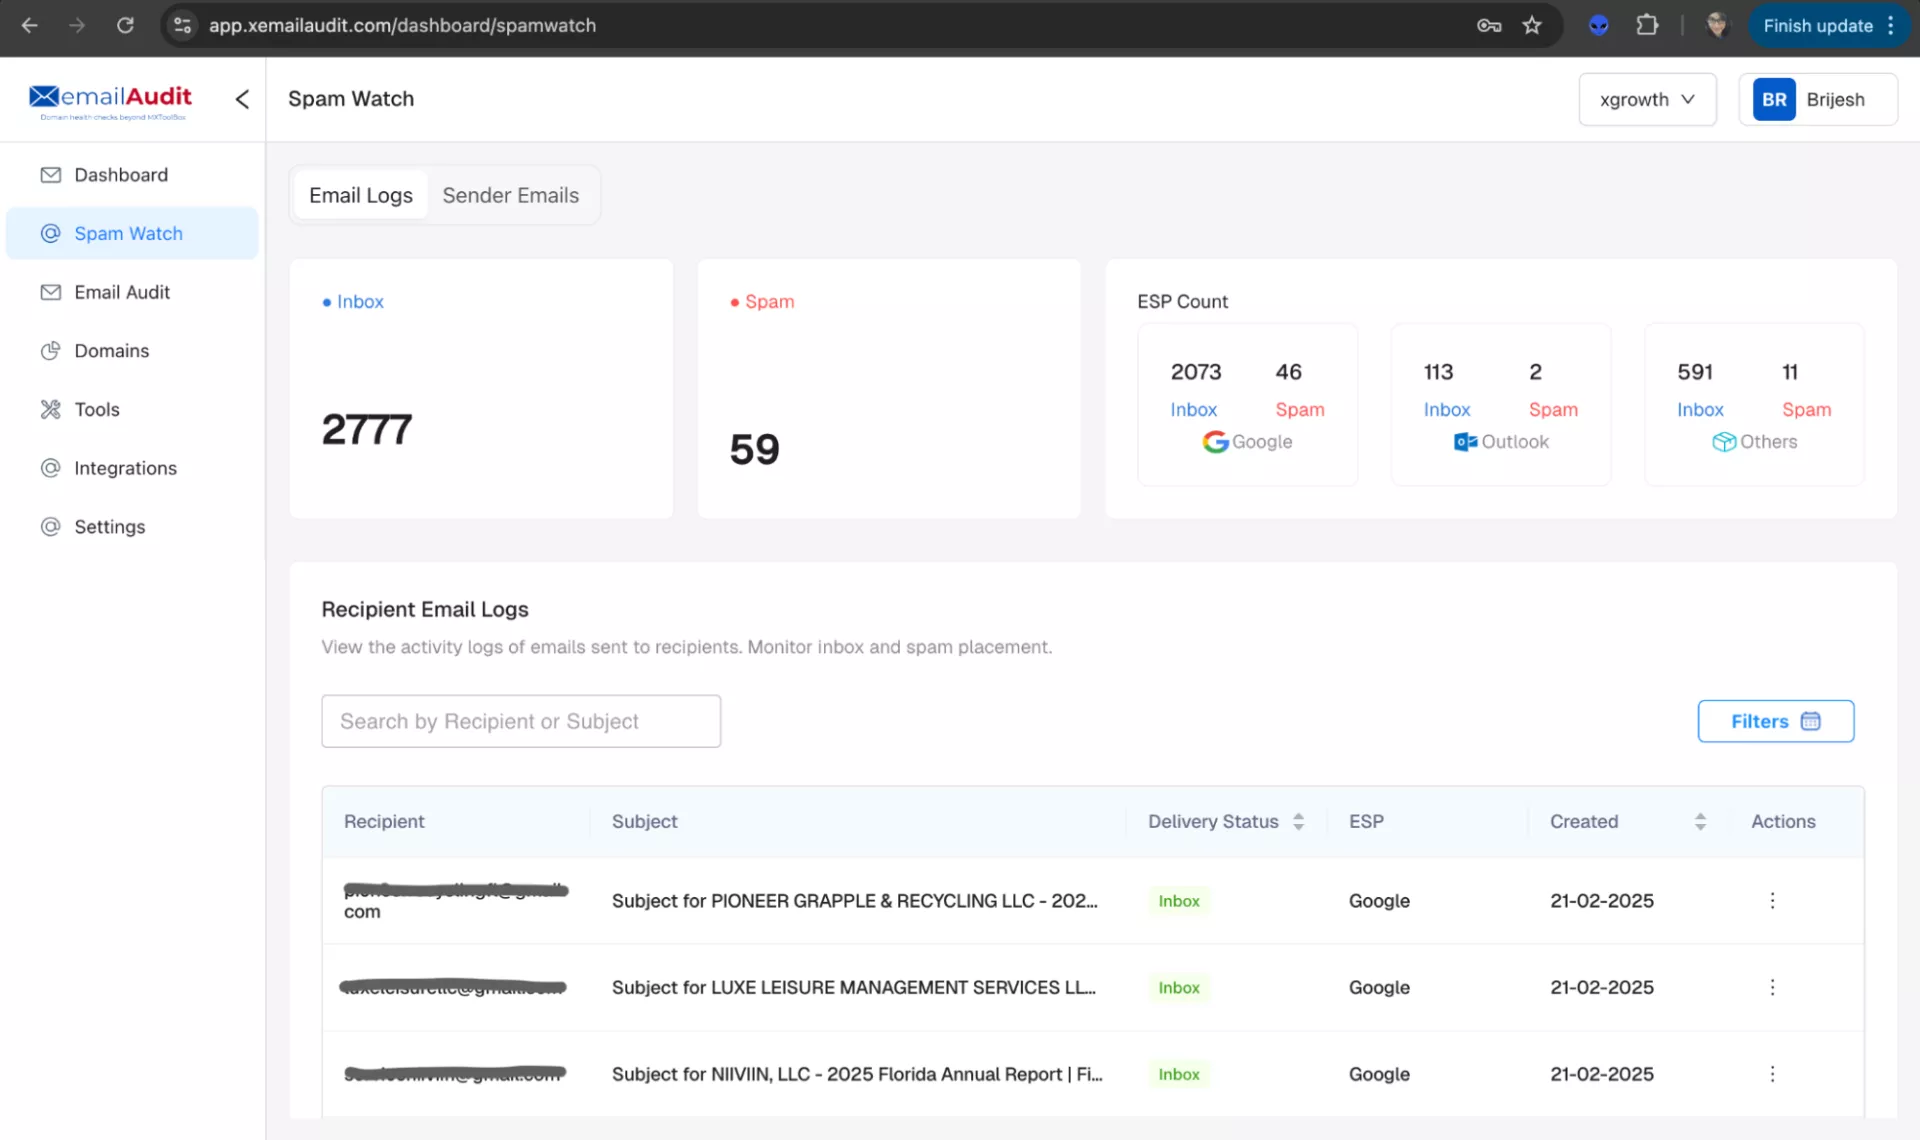Click the Filters button
Viewport: 1920px width, 1140px height.
point(1775,721)
